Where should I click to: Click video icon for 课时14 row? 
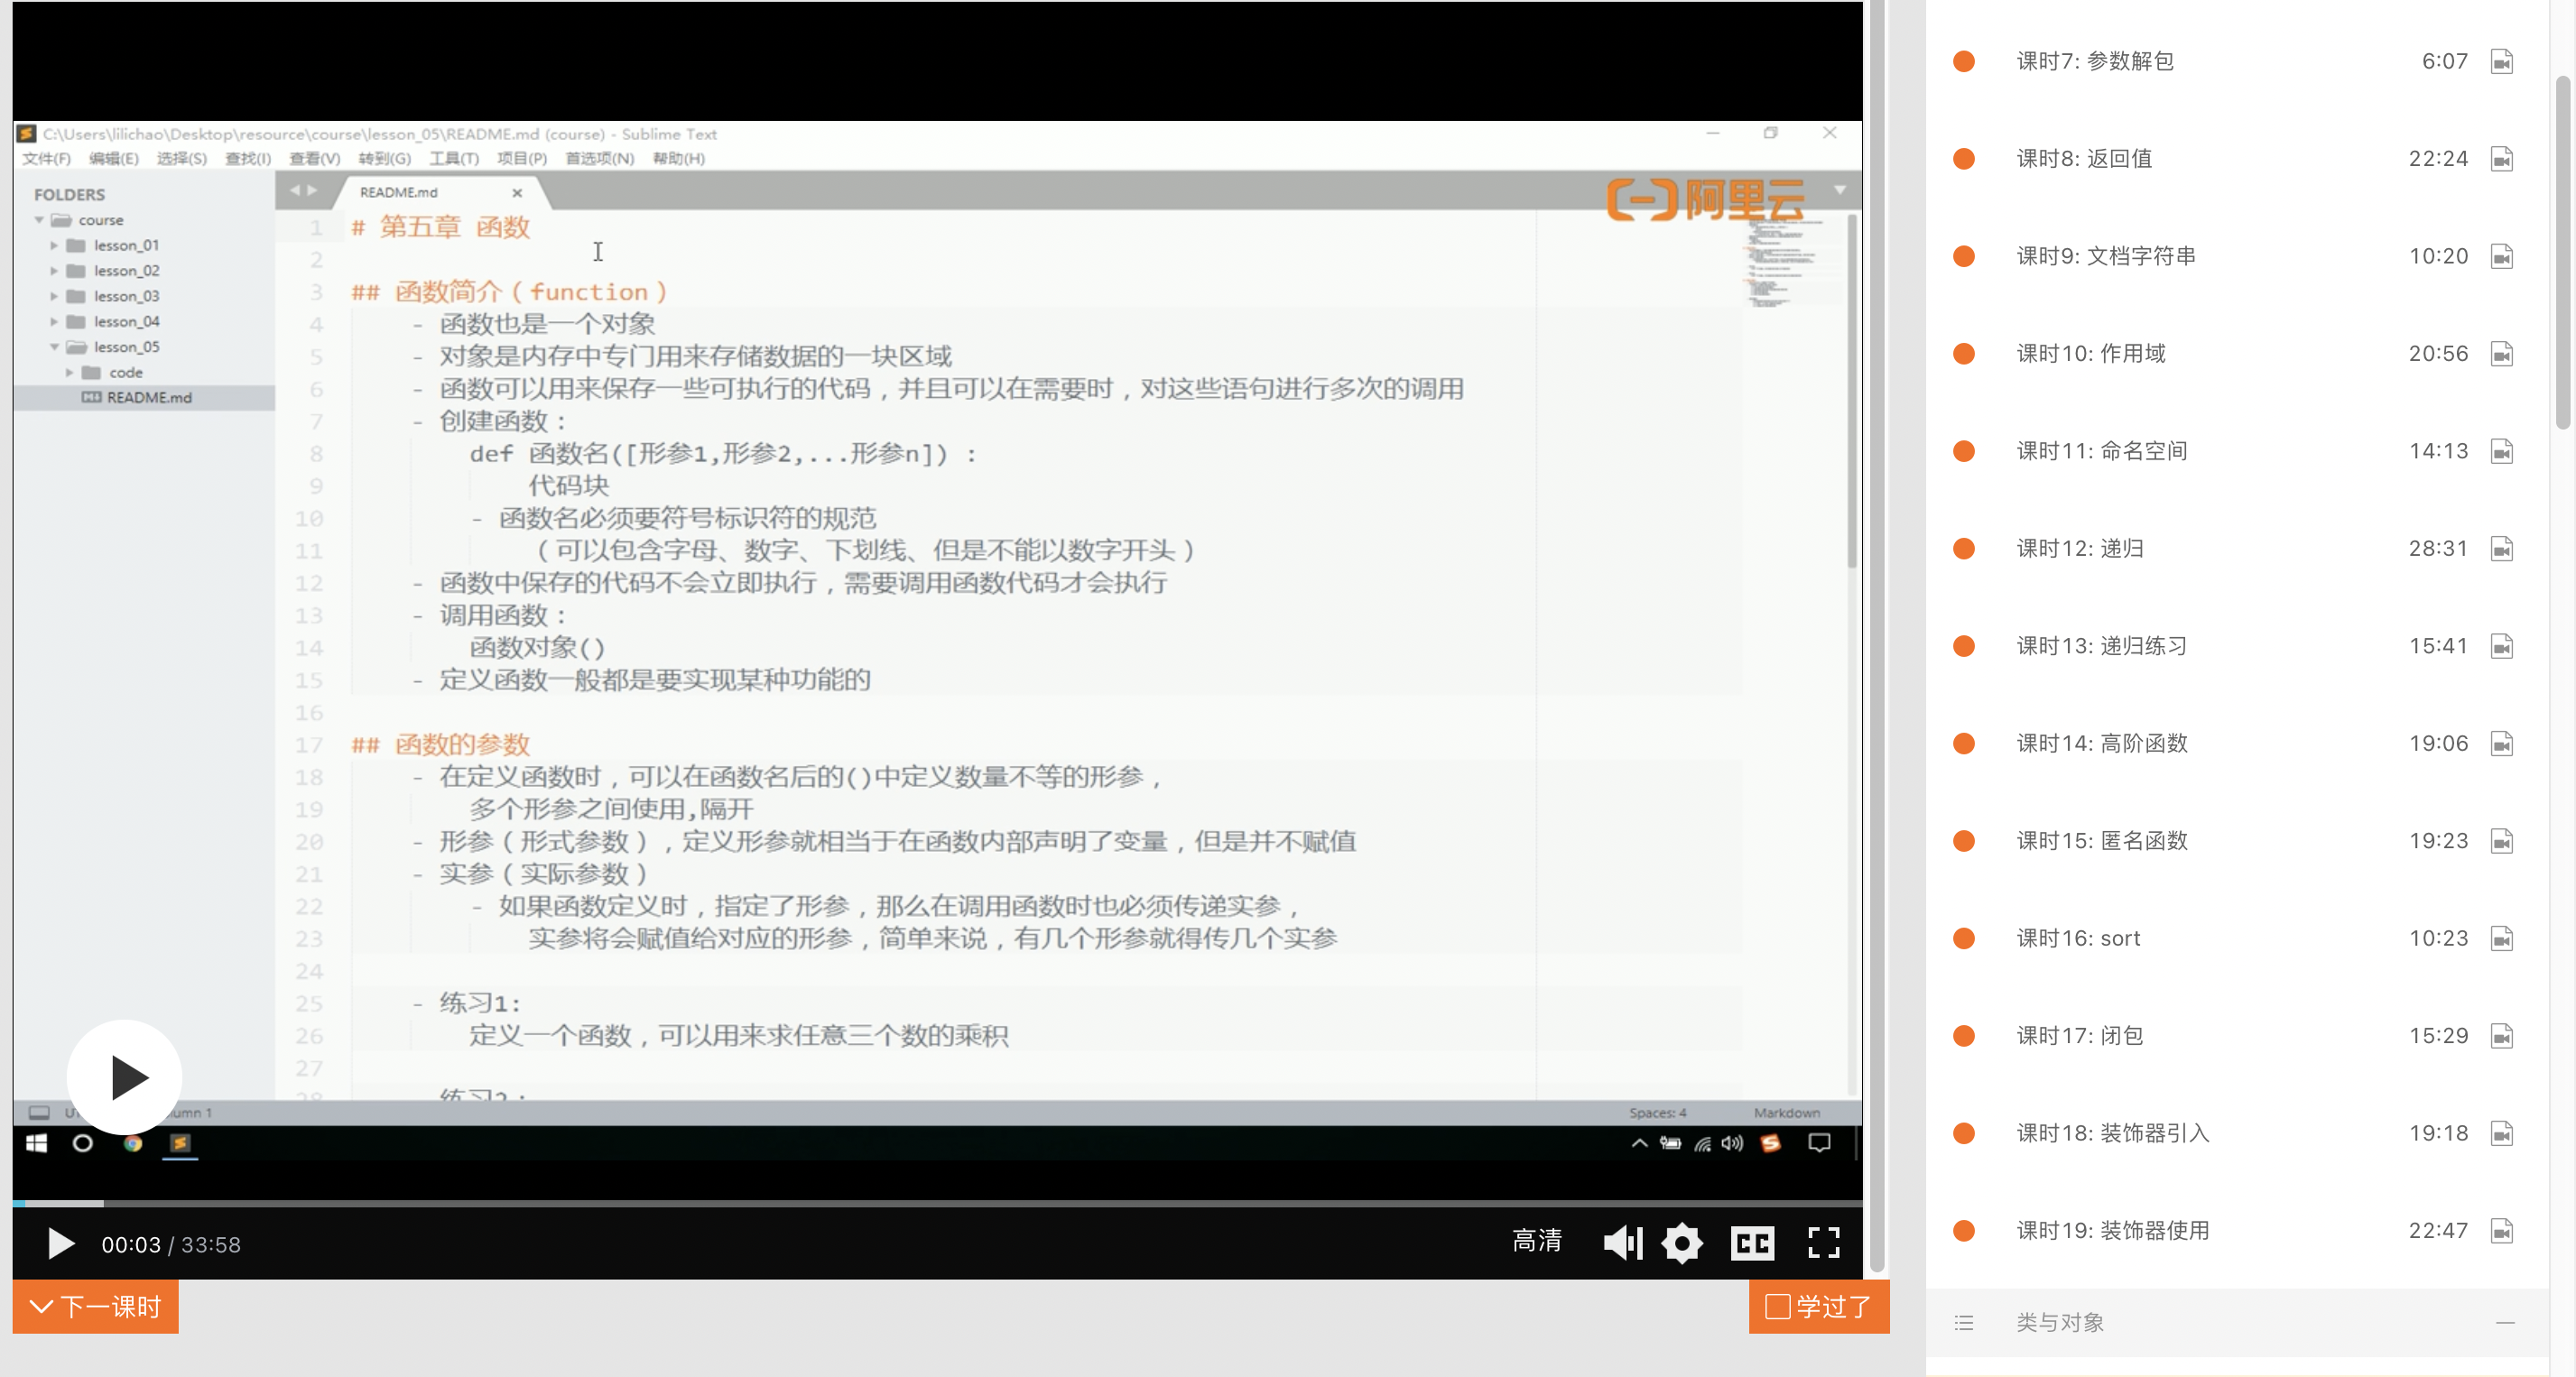2501,743
